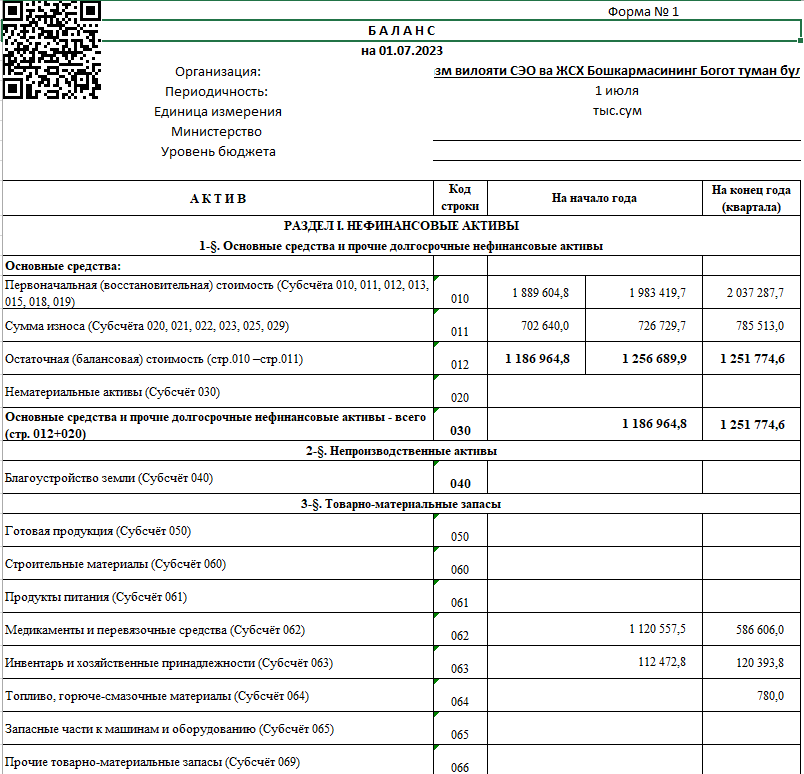Viewport: 804px width, 774px height.
Task: Click 'Строительные материалы (Субсчёт 060)' label
Action: 115,564
